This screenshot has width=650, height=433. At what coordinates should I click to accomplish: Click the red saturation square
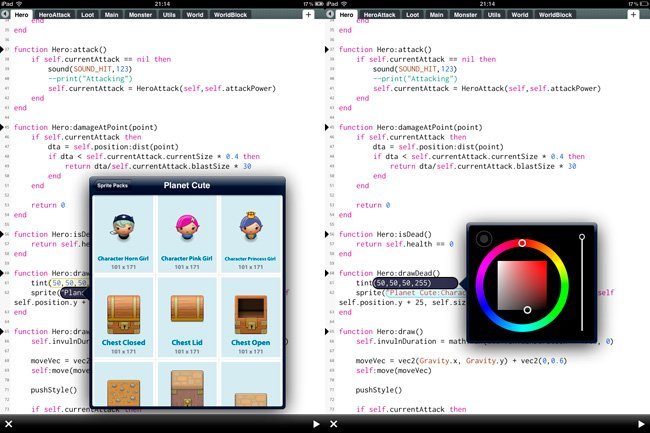click(522, 285)
